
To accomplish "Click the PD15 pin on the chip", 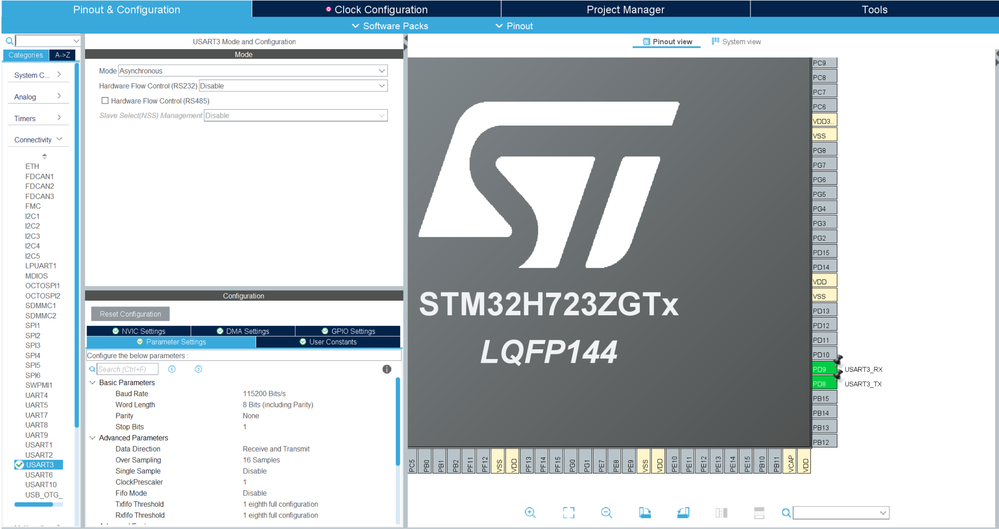I will point(824,252).
